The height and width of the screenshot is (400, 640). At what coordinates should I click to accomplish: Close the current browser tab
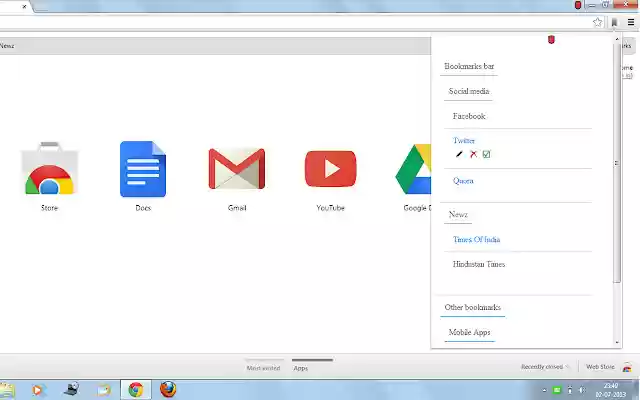click(24, 7)
